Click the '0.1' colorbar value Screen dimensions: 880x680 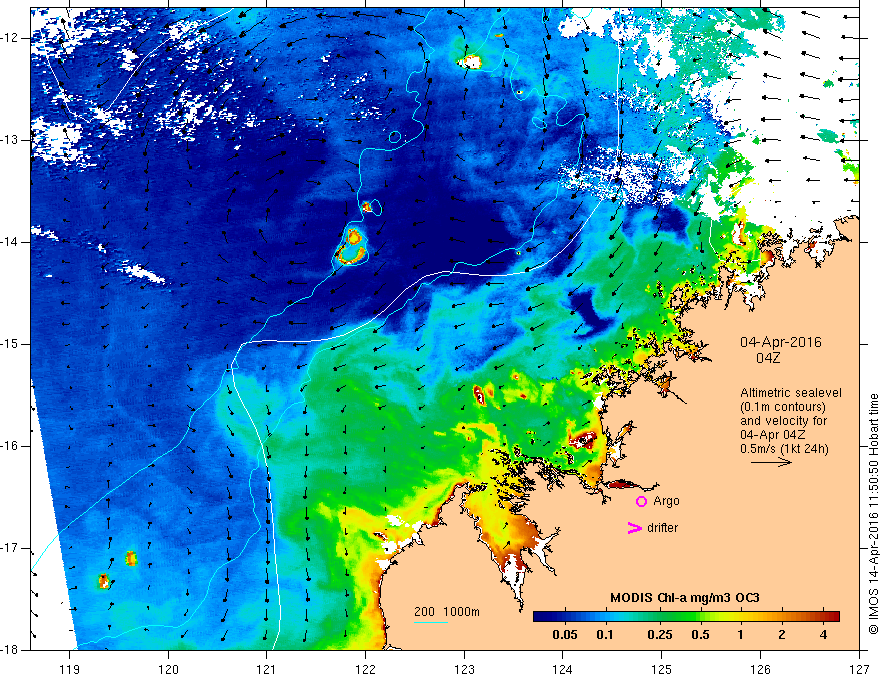tap(604, 635)
